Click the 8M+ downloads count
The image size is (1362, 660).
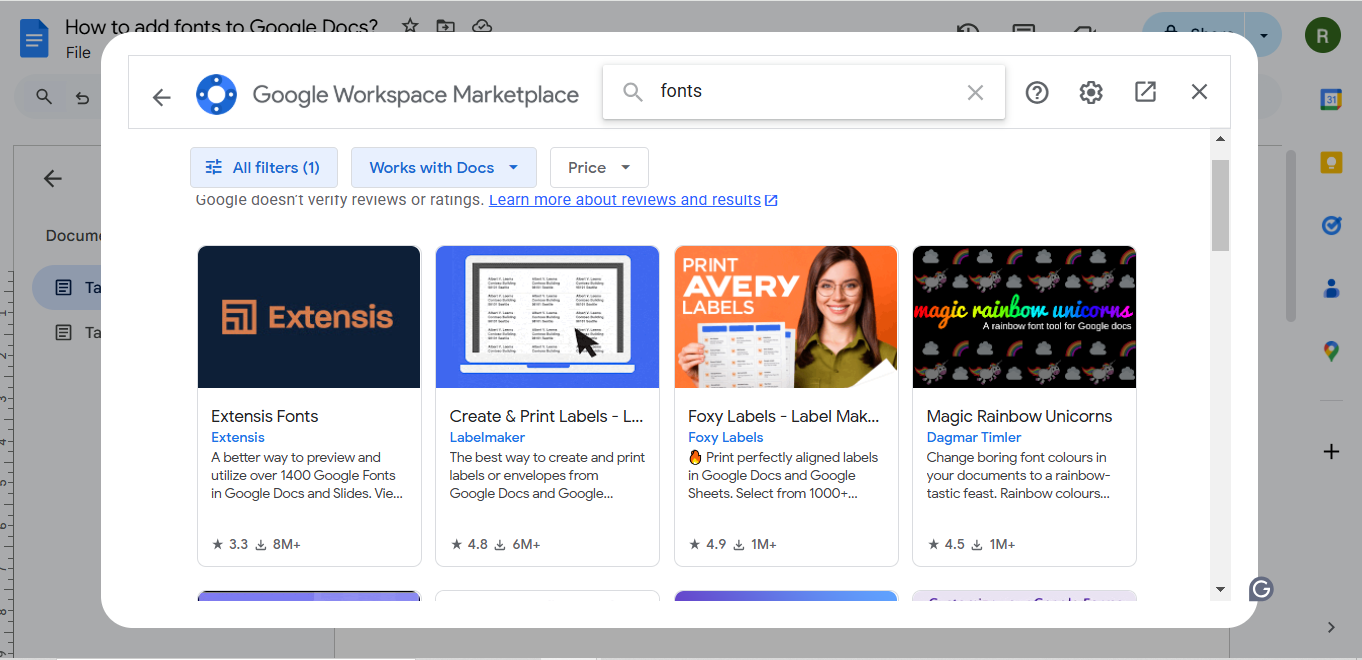(279, 544)
